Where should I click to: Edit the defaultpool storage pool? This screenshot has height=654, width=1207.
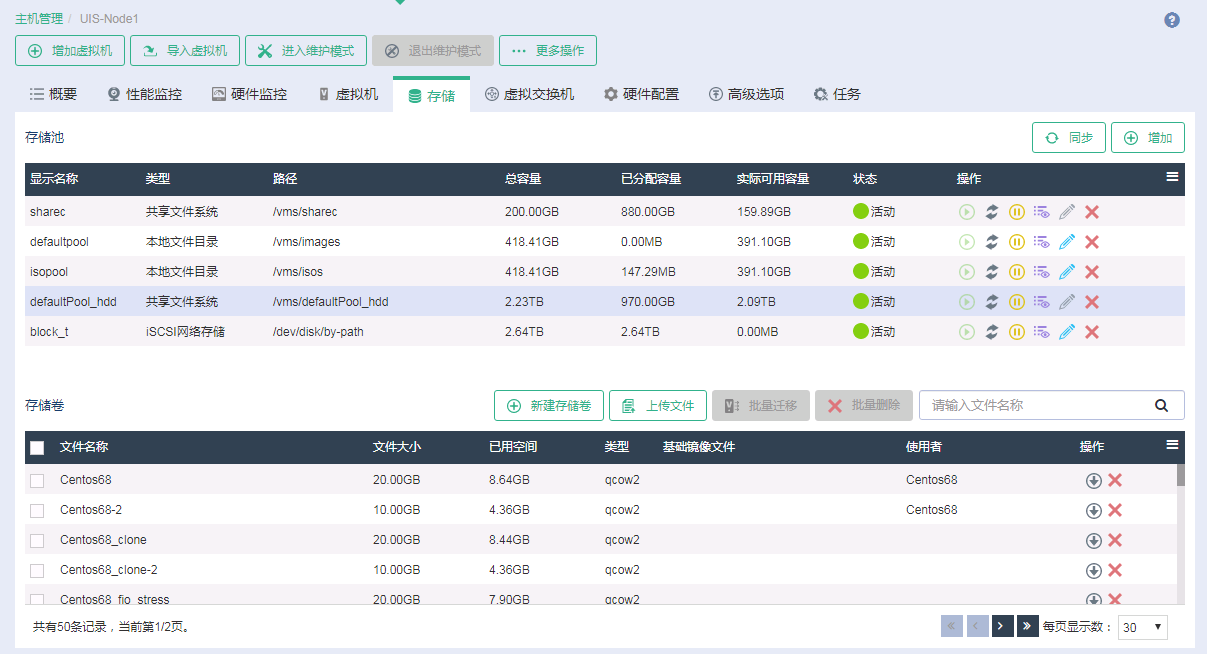(1067, 242)
